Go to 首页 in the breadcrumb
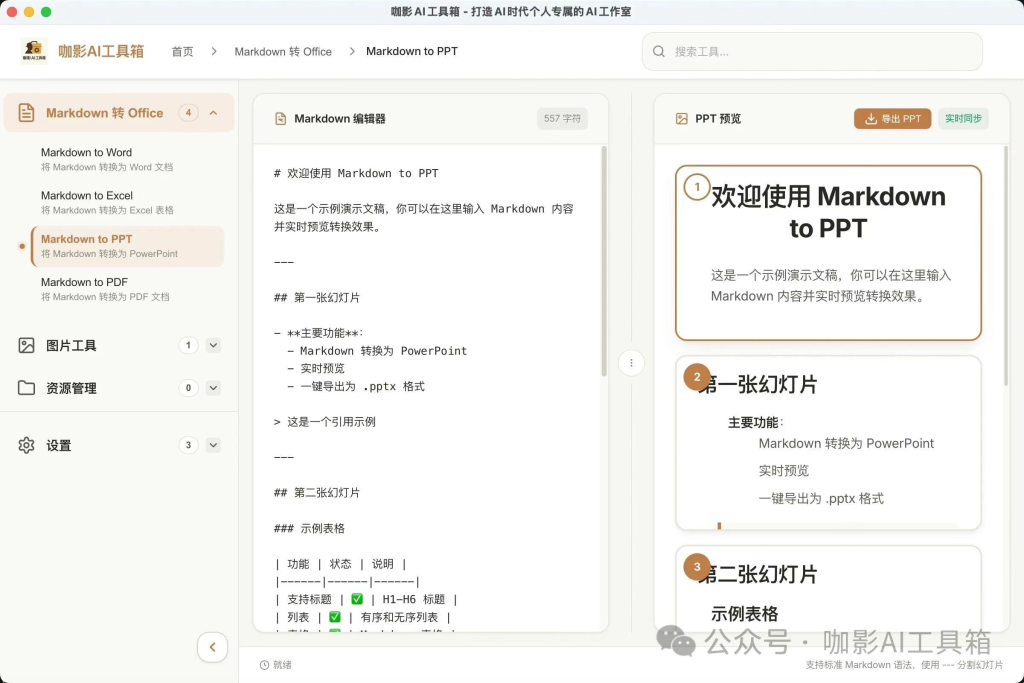 point(182,51)
